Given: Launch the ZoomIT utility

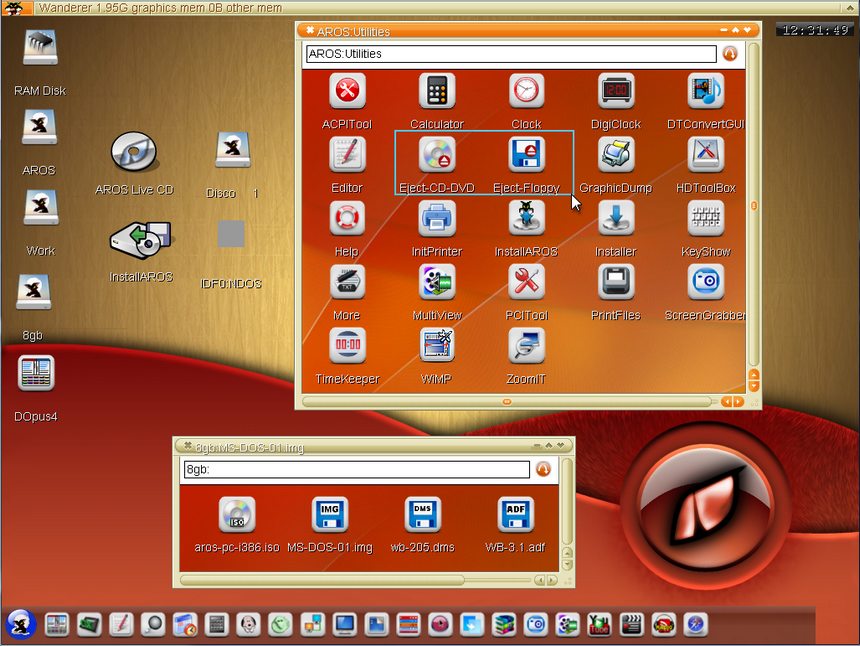Looking at the screenshot, I should pyautogui.click(x=527, y=346).
